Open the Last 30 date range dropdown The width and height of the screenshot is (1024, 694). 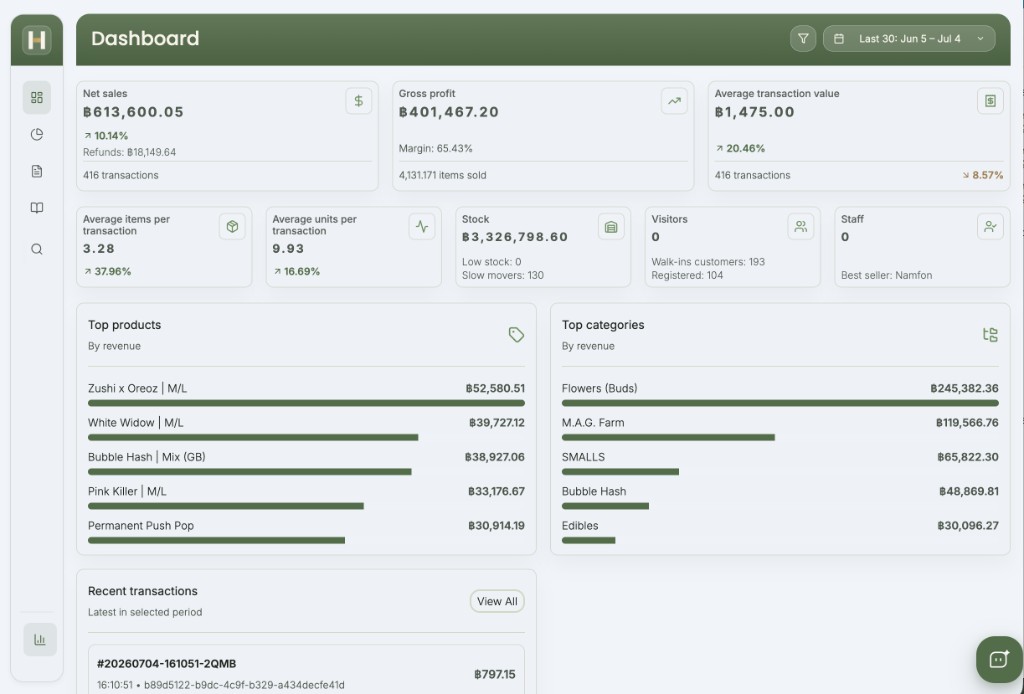coord(909,39)
